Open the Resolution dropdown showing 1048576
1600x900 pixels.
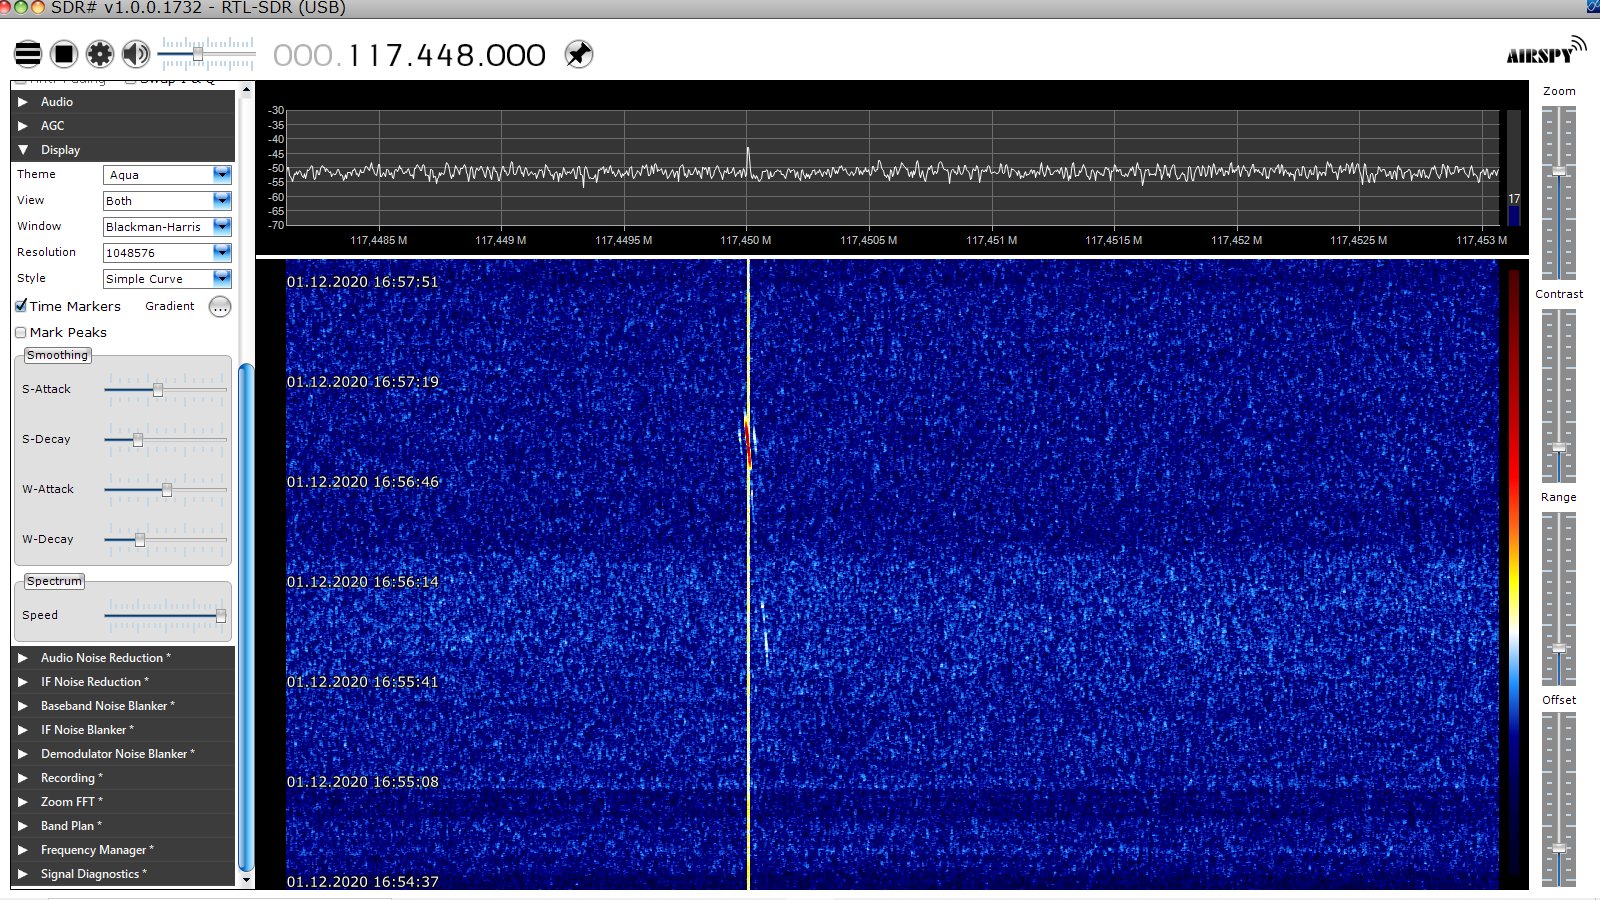(167, 253)
